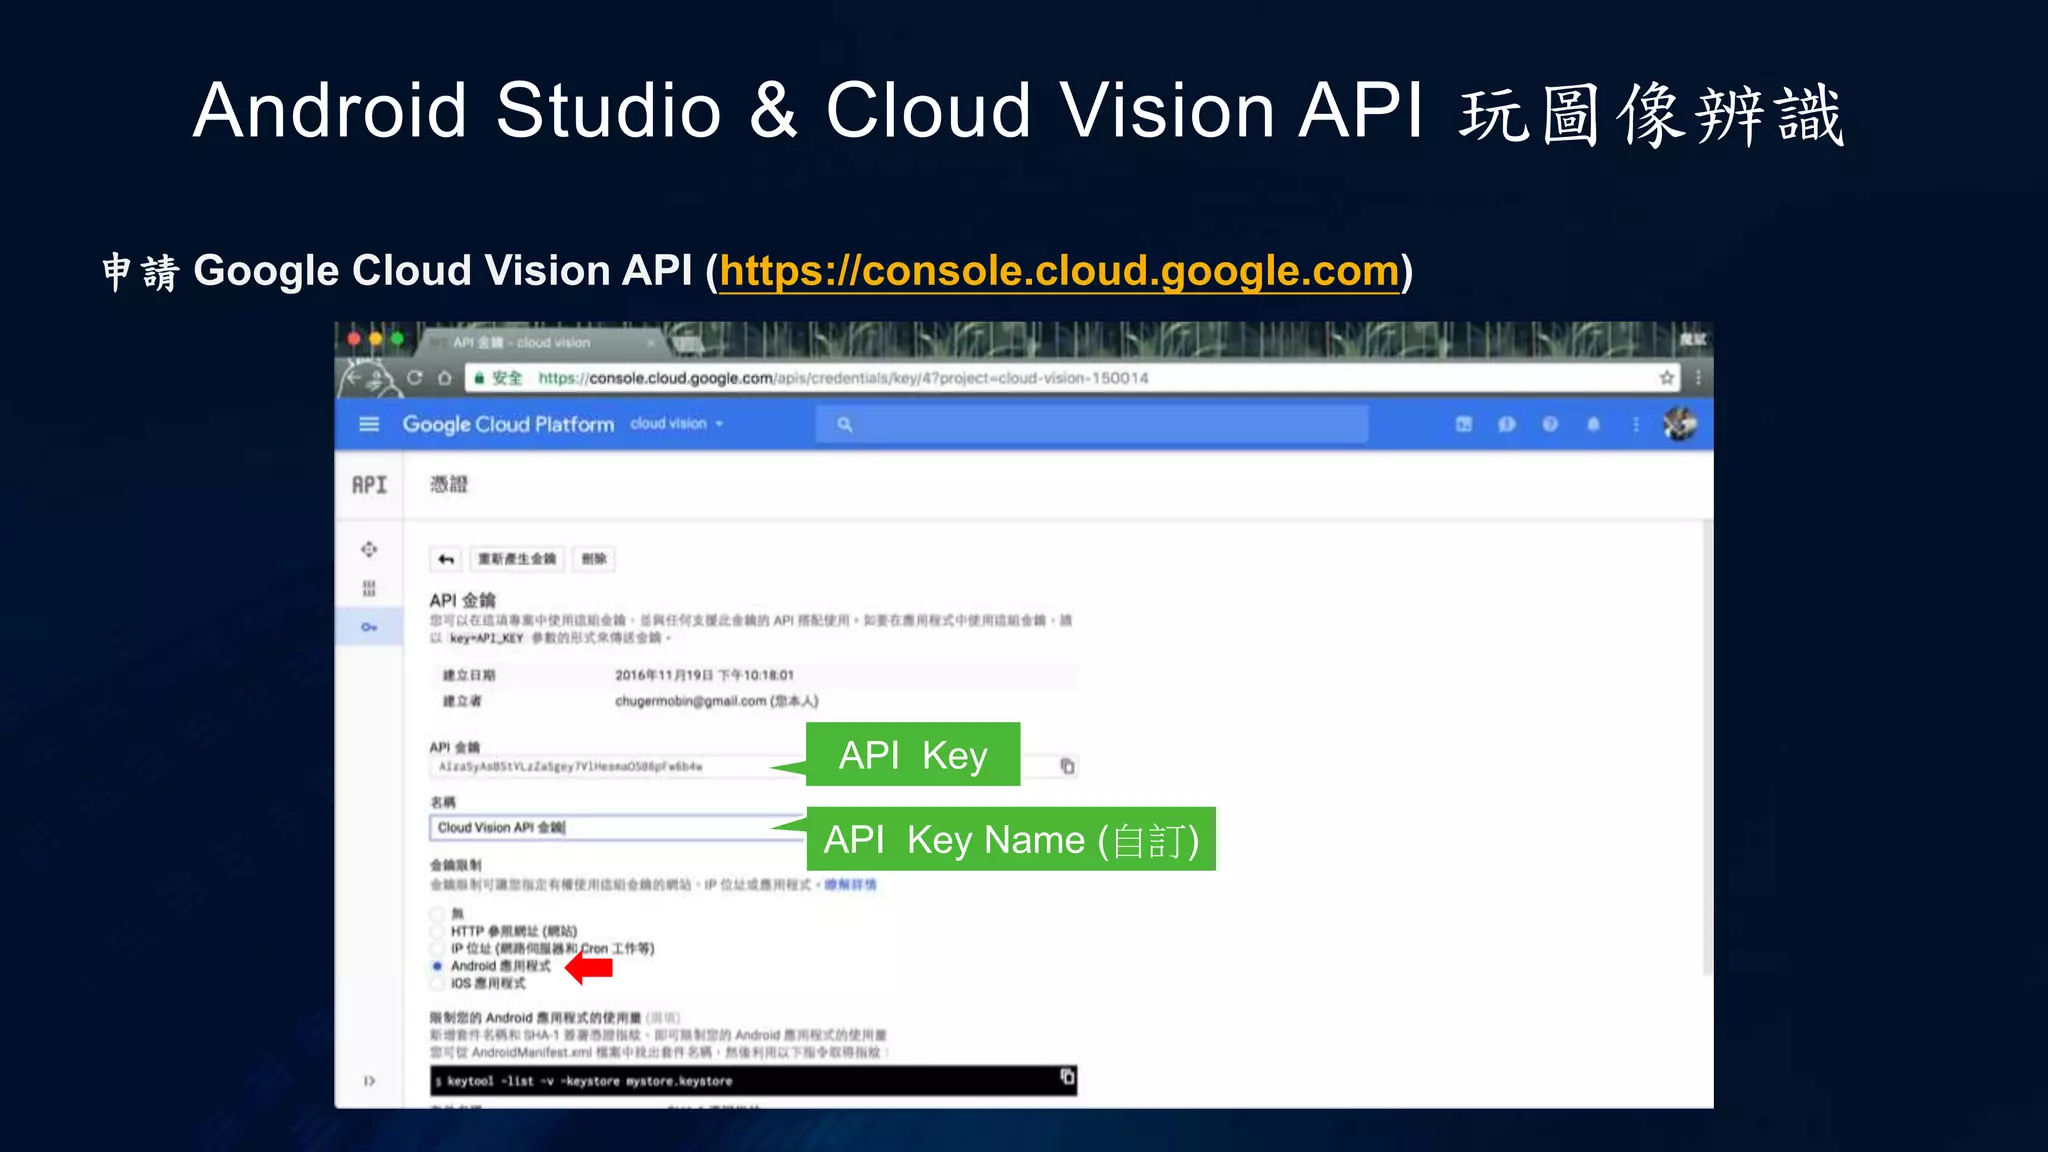Click the API key value field

click(x=618, y=767)
